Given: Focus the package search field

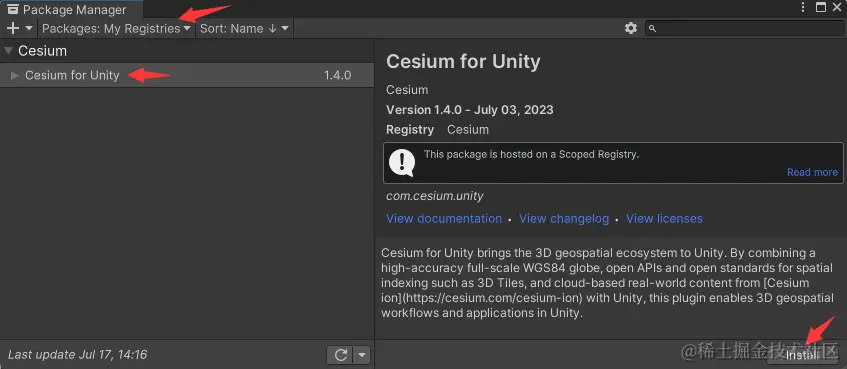Looking at the screenshot, I should (x=744, y=28).
